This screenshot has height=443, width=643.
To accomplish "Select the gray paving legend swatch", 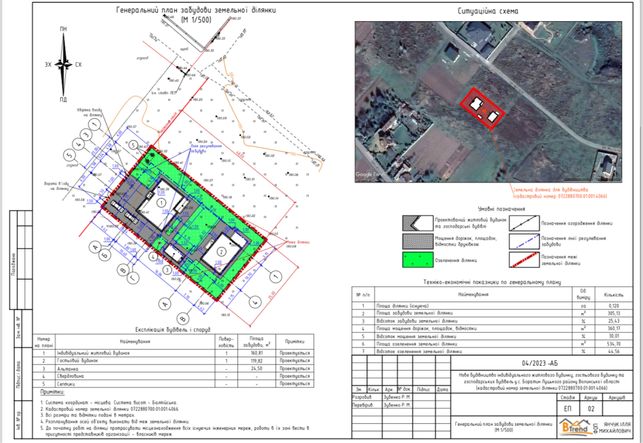I will click(x=418, y=241).
